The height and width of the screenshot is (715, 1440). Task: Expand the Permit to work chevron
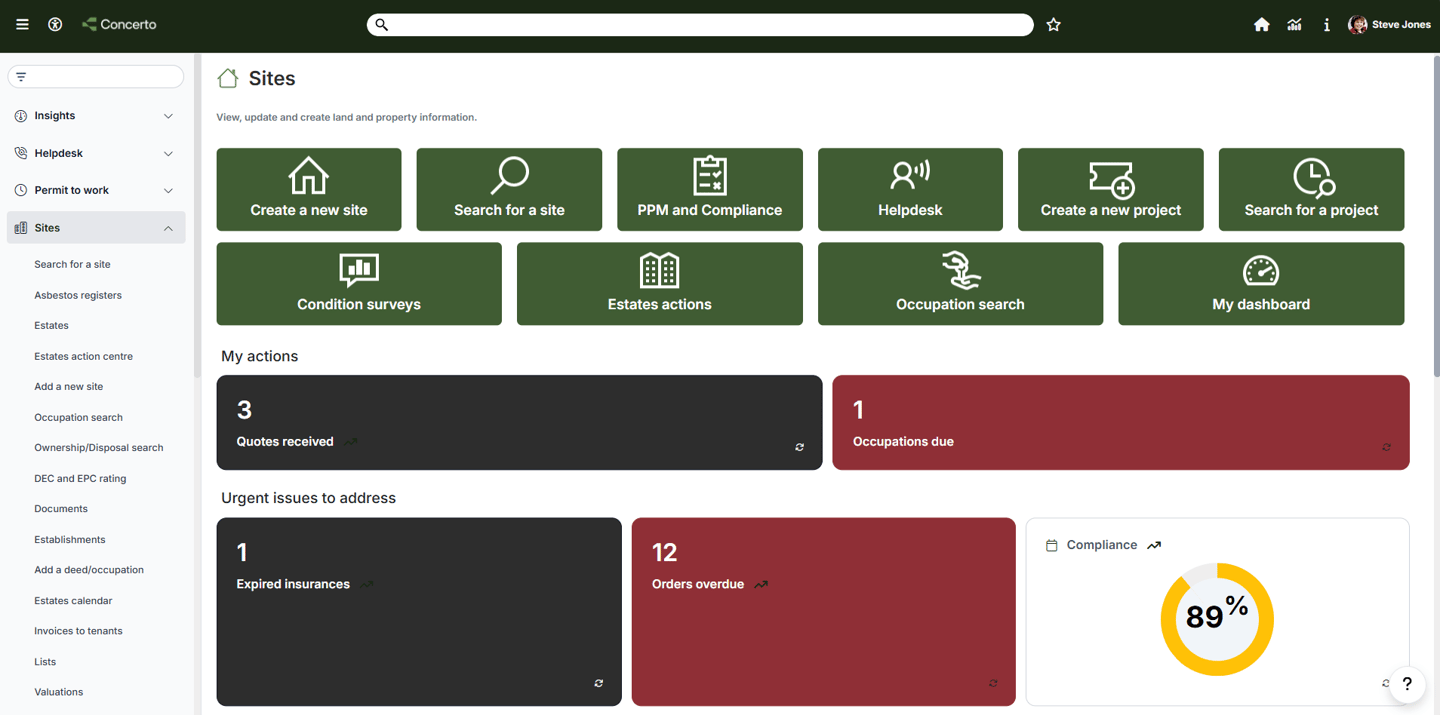point(168,191)
